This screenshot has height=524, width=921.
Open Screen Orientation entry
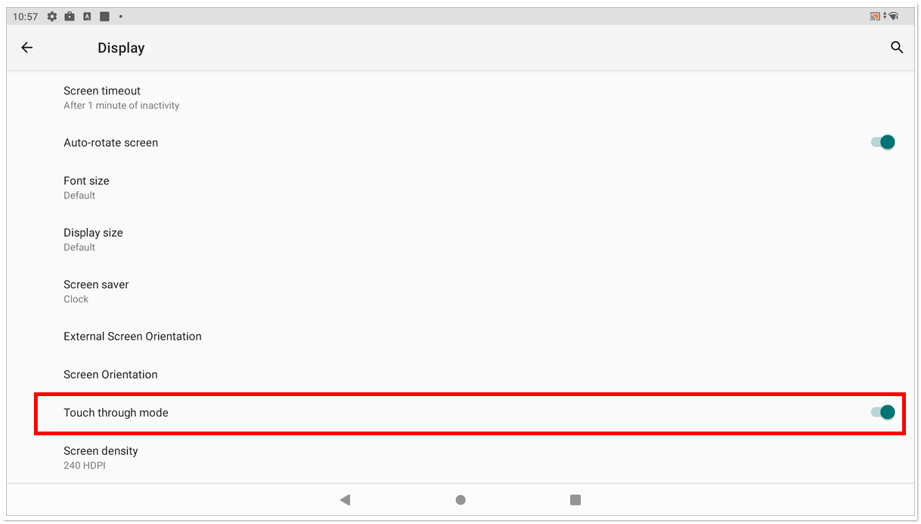[460, 374]
